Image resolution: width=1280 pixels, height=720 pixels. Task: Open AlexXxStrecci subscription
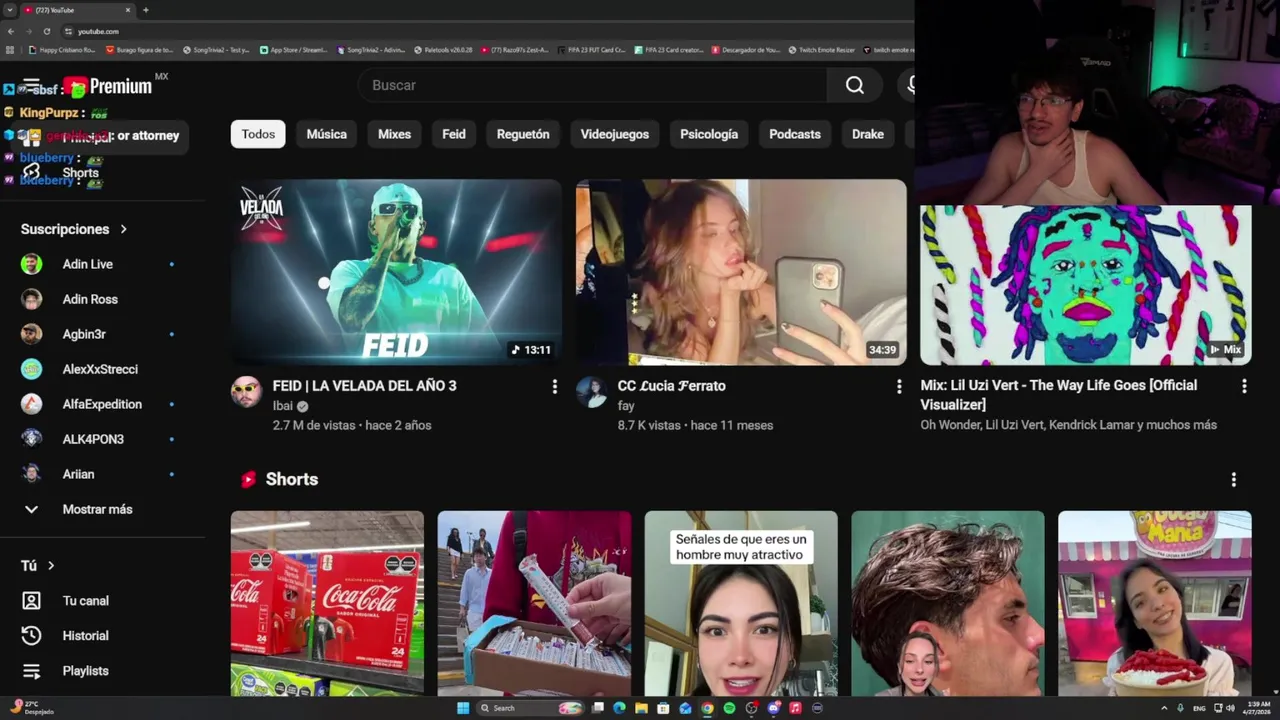tap(100, 369)
